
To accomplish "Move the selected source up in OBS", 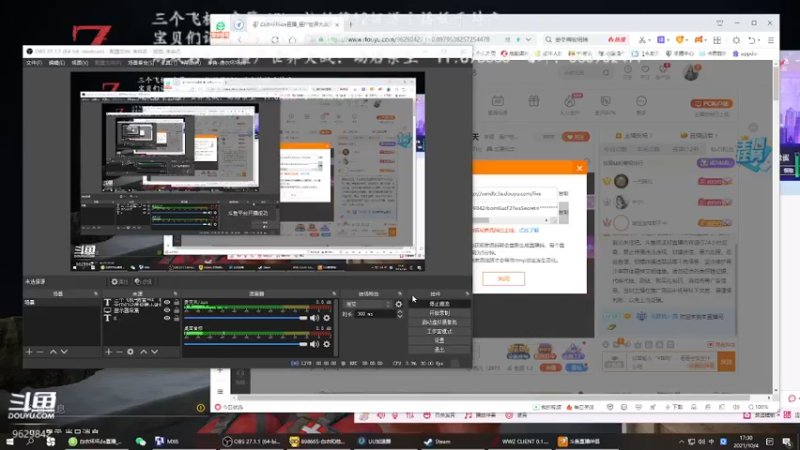I will tap(144, 352).
